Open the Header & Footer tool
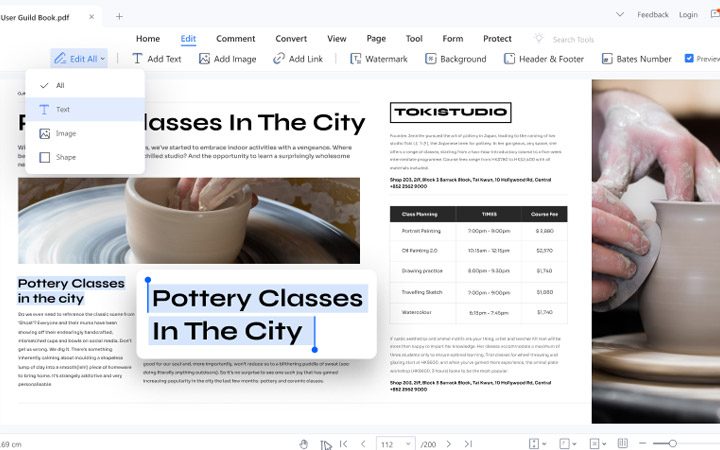 544,59
